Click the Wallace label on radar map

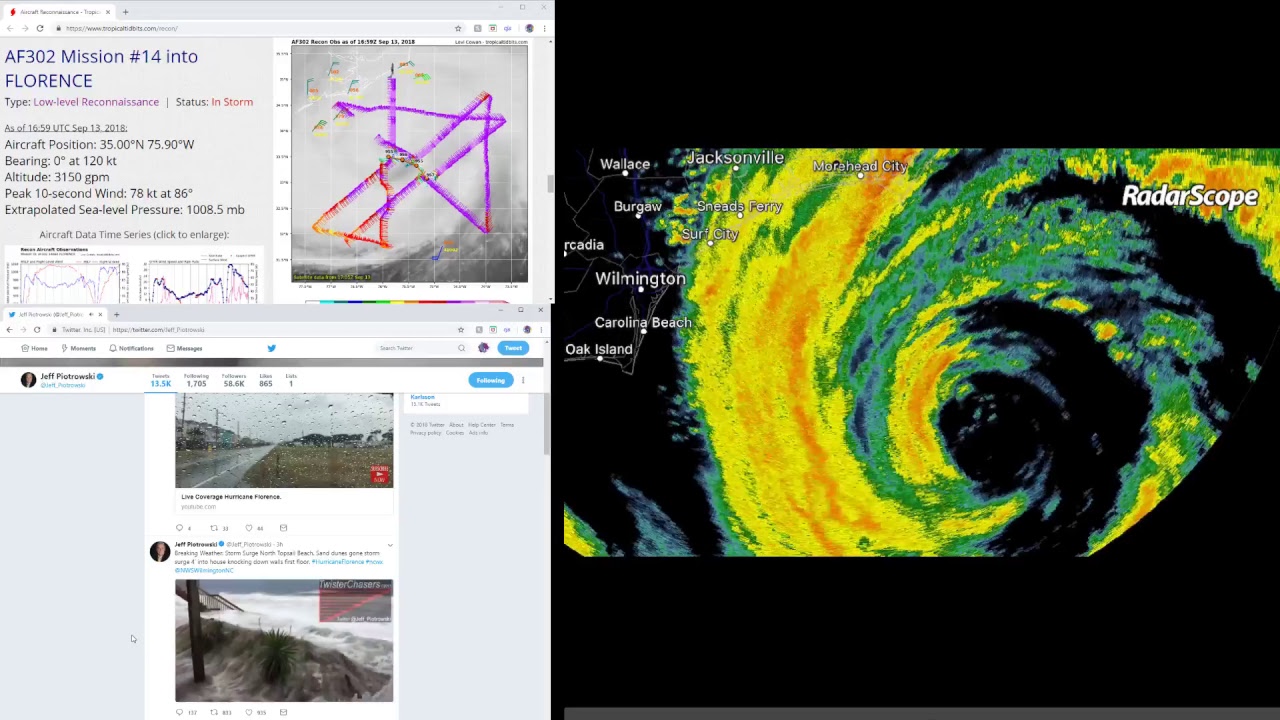[625, 164]
